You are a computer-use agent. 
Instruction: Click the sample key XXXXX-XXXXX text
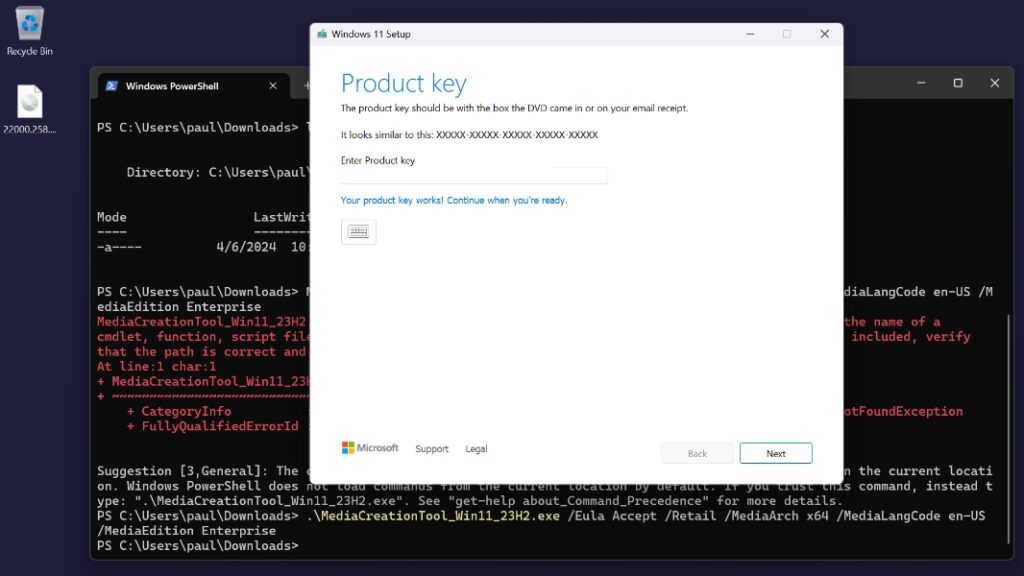pyautogui.click(x=517, y=135)
